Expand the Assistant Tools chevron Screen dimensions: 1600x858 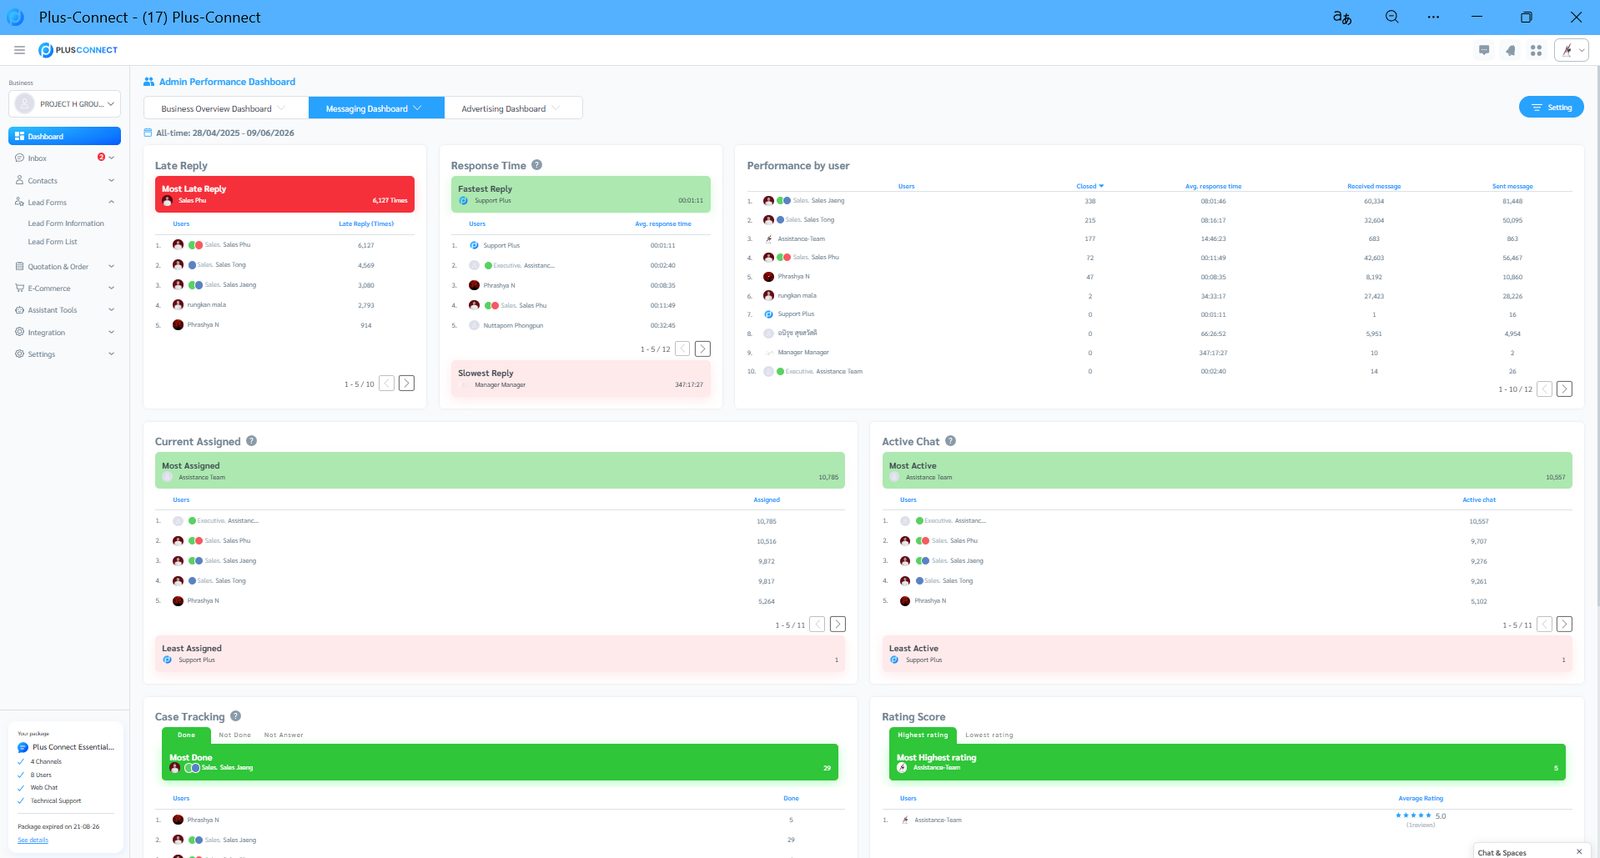[111, 310]
